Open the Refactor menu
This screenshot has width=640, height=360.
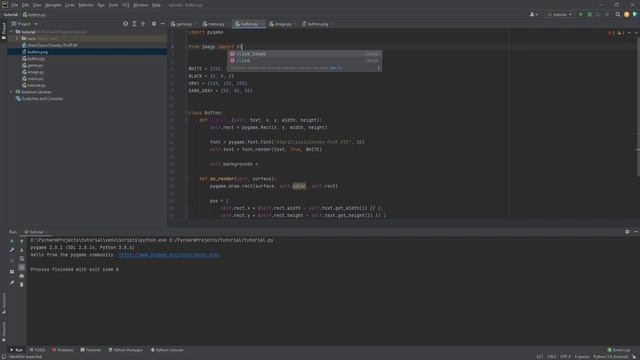pos(86,5)
